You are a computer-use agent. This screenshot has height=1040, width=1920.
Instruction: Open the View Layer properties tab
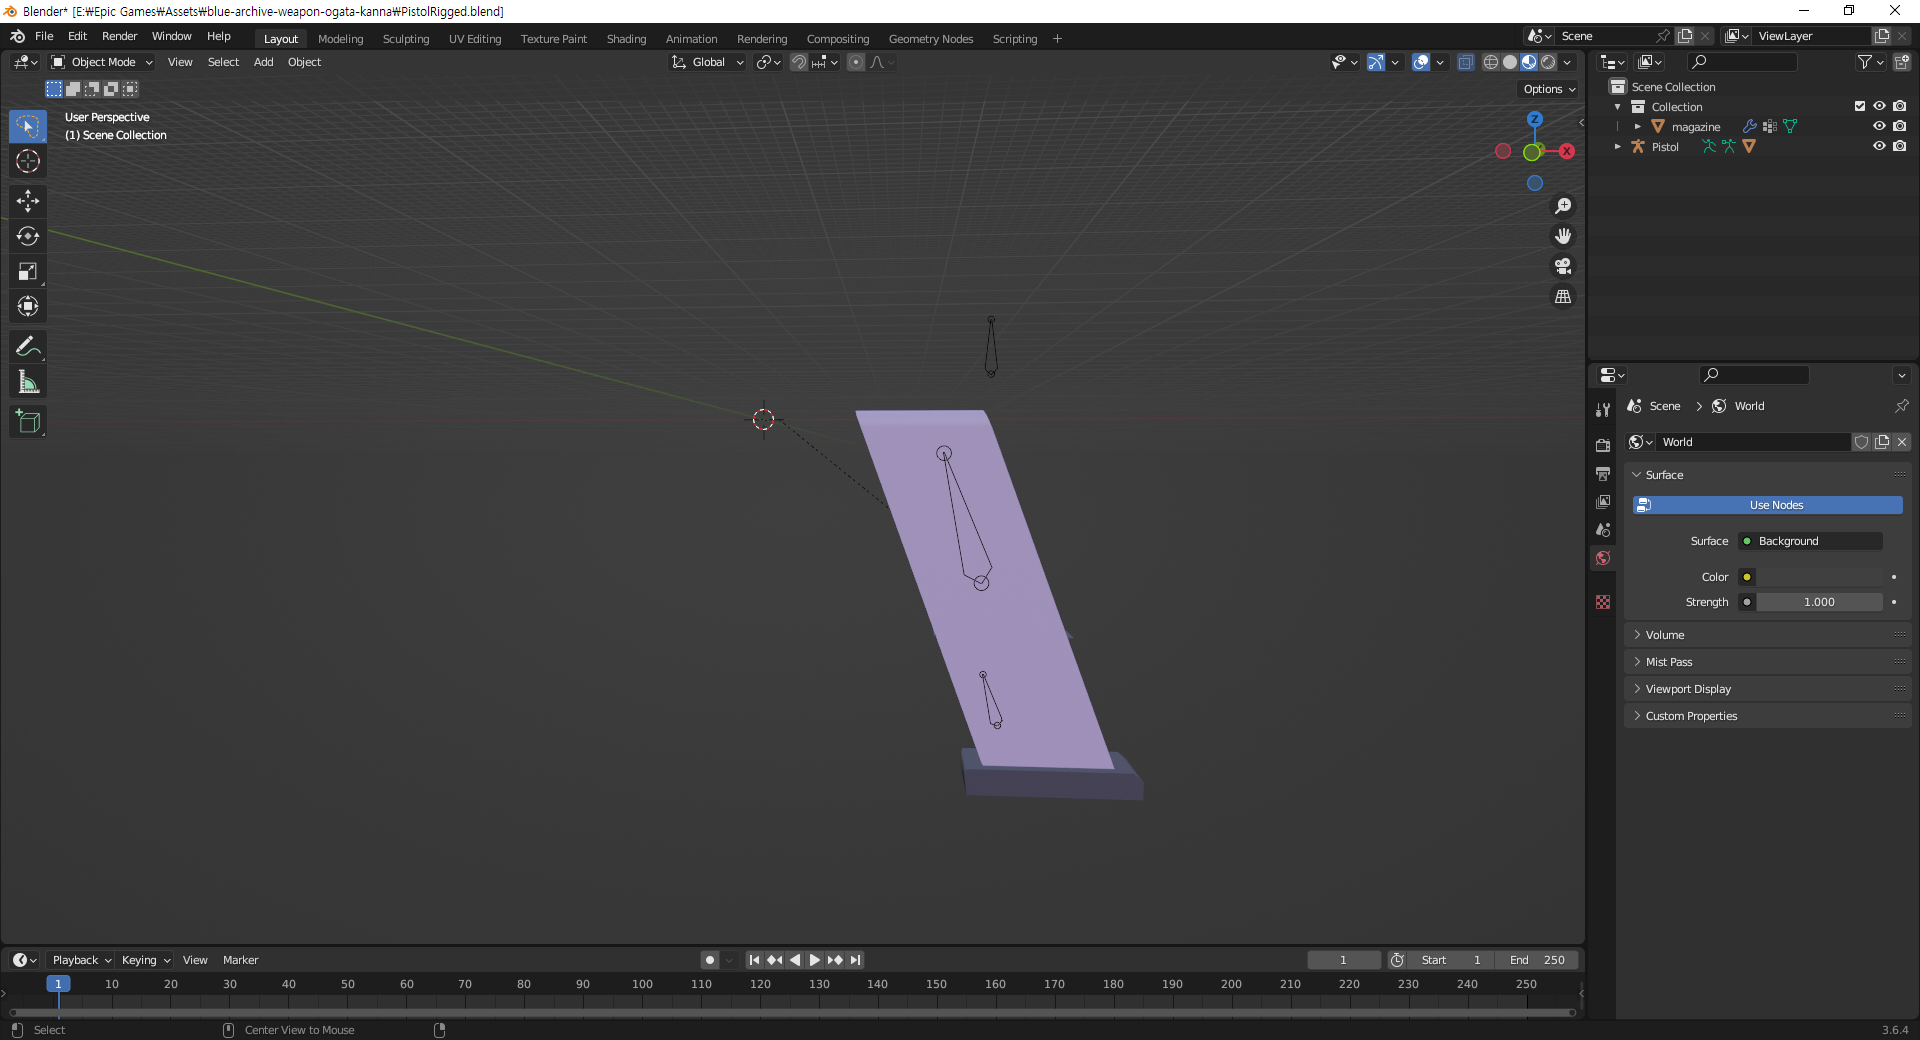point(1603,501)
